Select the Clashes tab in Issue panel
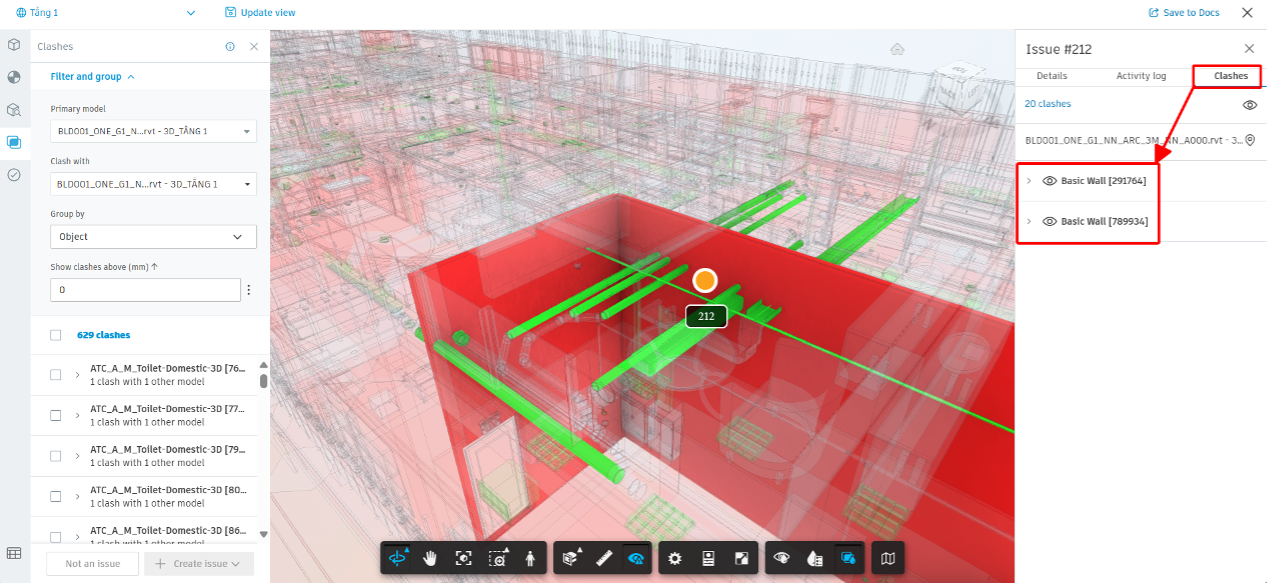 1231,76
